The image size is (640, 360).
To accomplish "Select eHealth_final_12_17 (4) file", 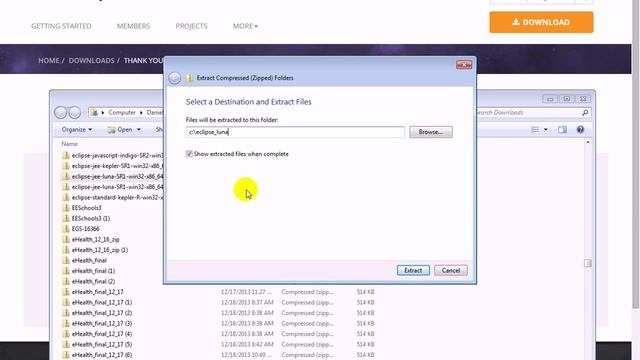I will [x=102, y=334].
